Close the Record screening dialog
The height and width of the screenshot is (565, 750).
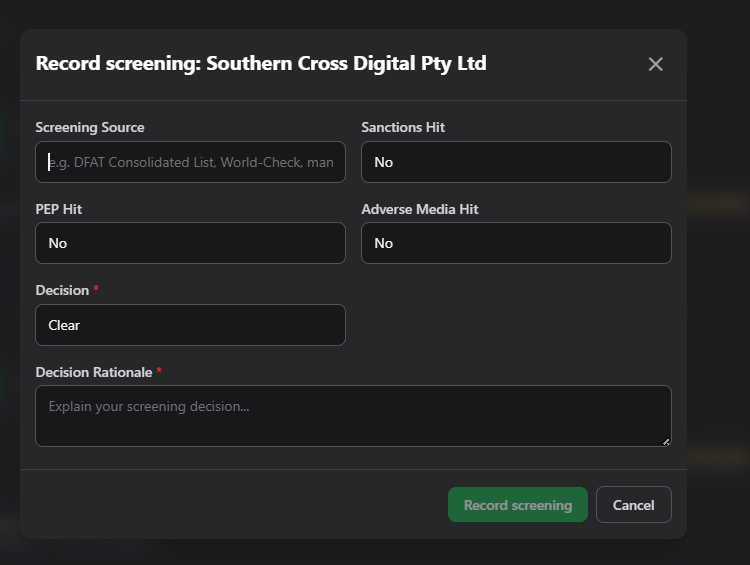coord(655,64)
